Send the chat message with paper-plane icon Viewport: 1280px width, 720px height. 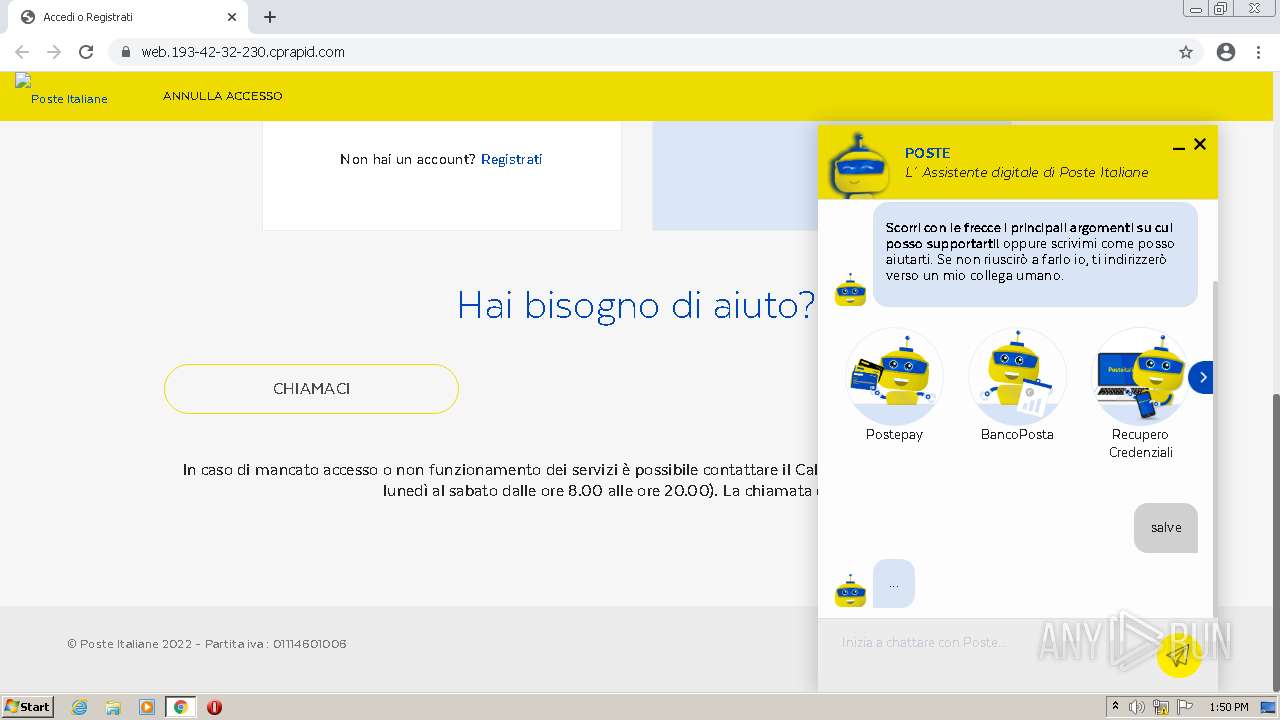(1179, 655)
